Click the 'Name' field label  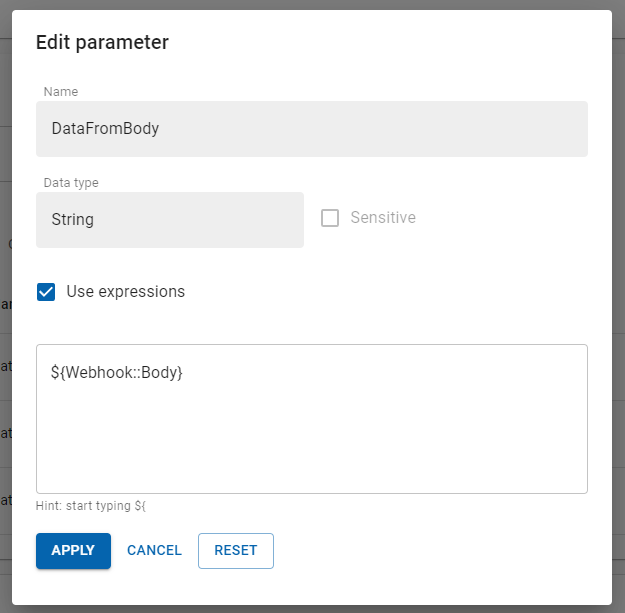(x=61, y=92)
